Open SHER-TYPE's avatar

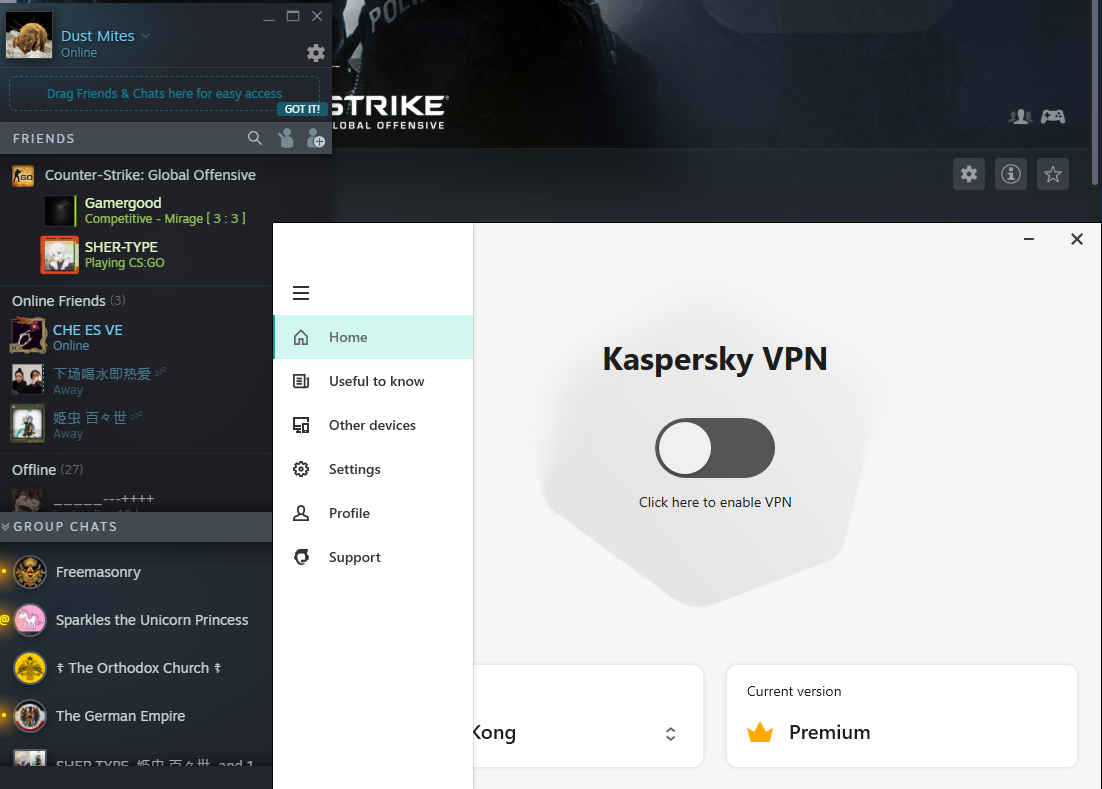tap(59, 254)
